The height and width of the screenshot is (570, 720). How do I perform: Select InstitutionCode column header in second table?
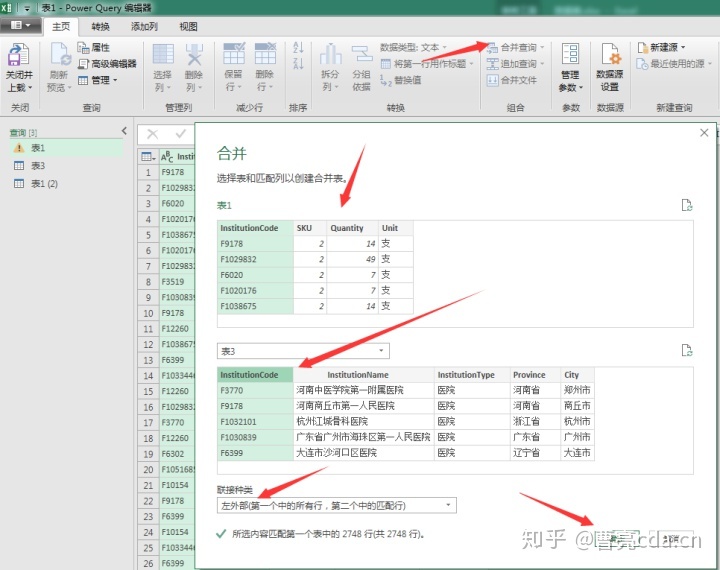pos(255,375)
